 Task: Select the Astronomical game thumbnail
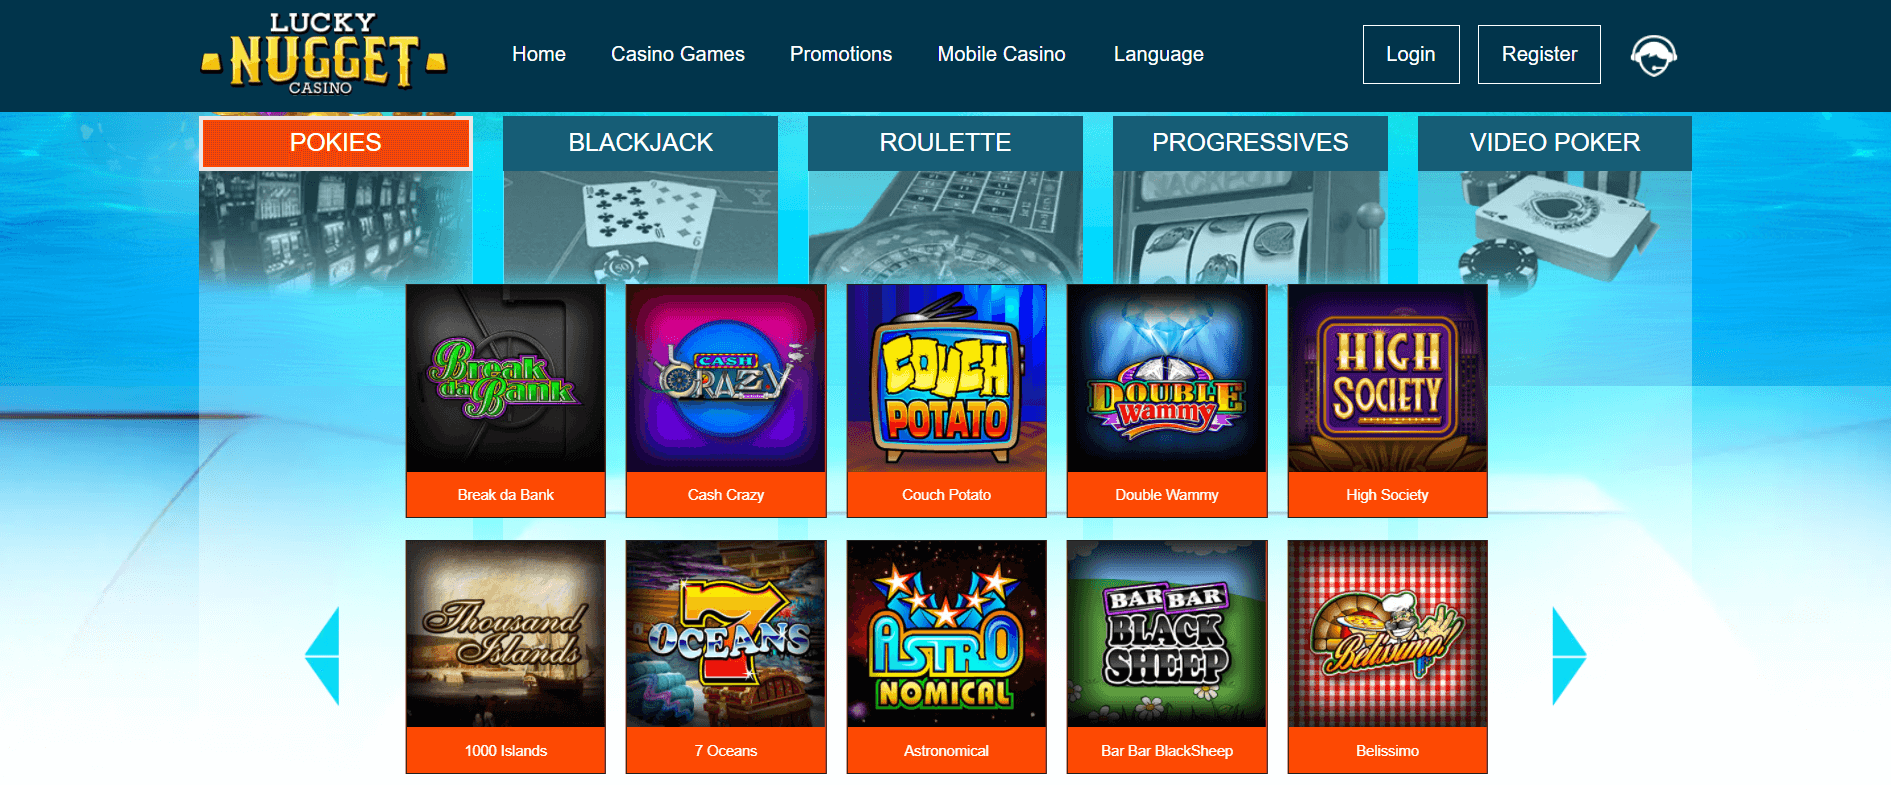click(946, 634)
